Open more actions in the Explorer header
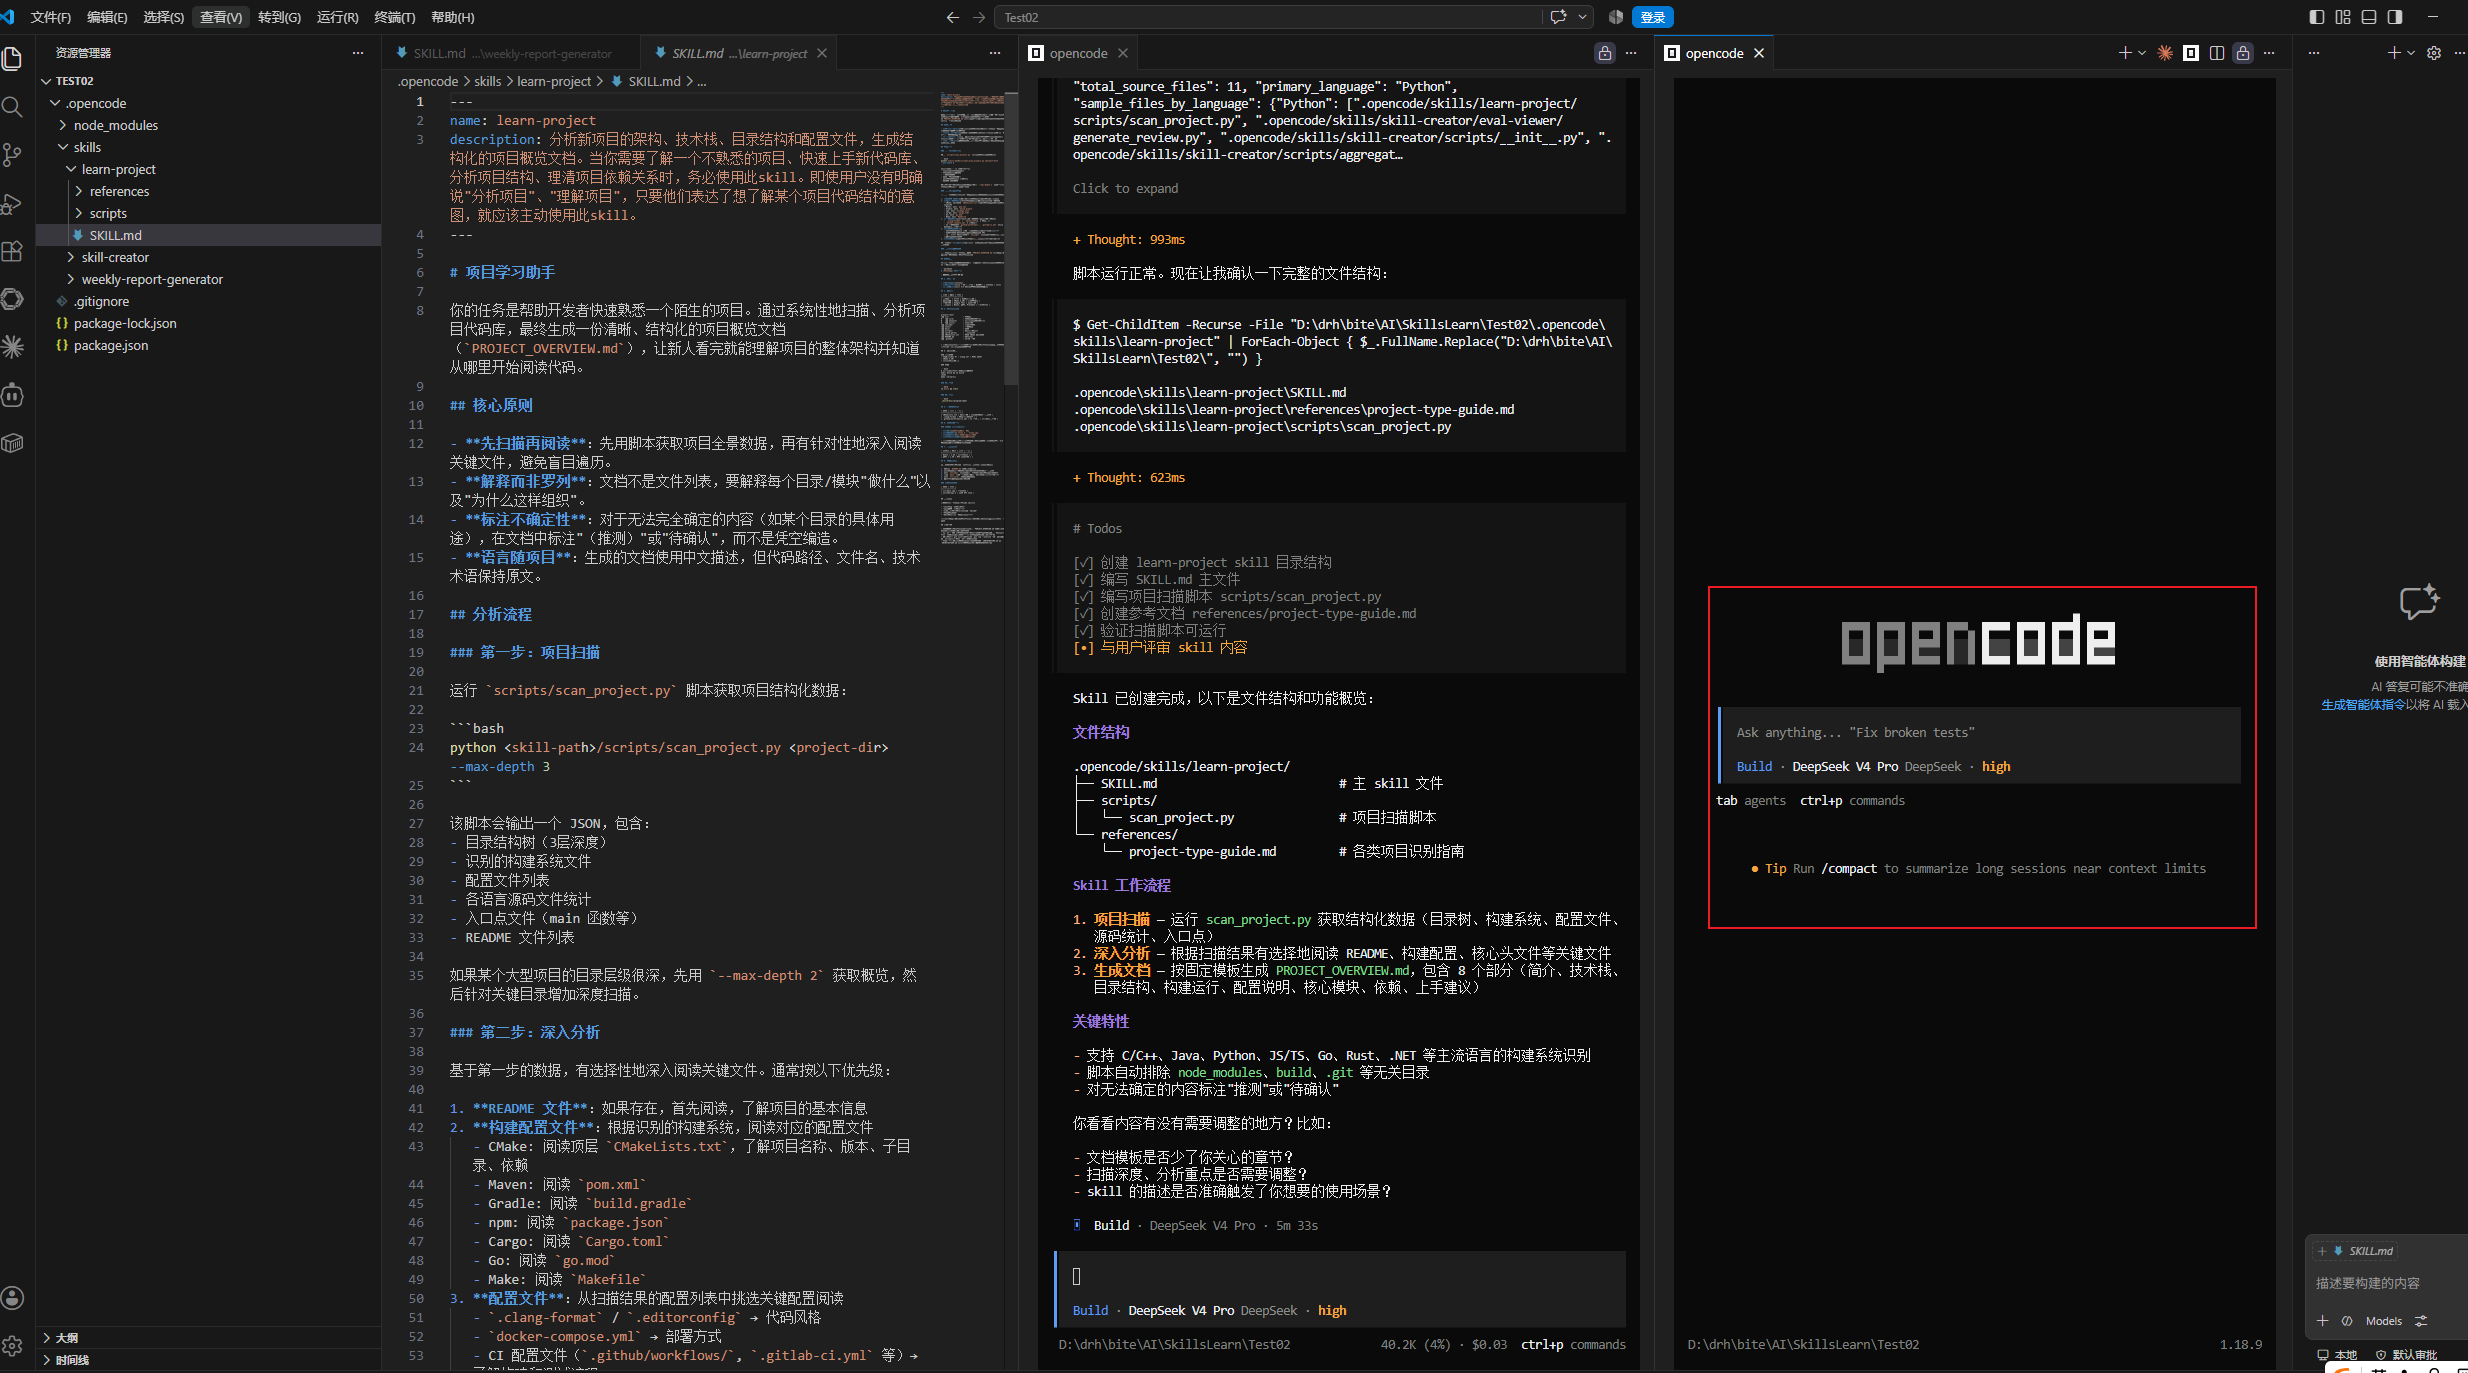 [x=358, y=53]
